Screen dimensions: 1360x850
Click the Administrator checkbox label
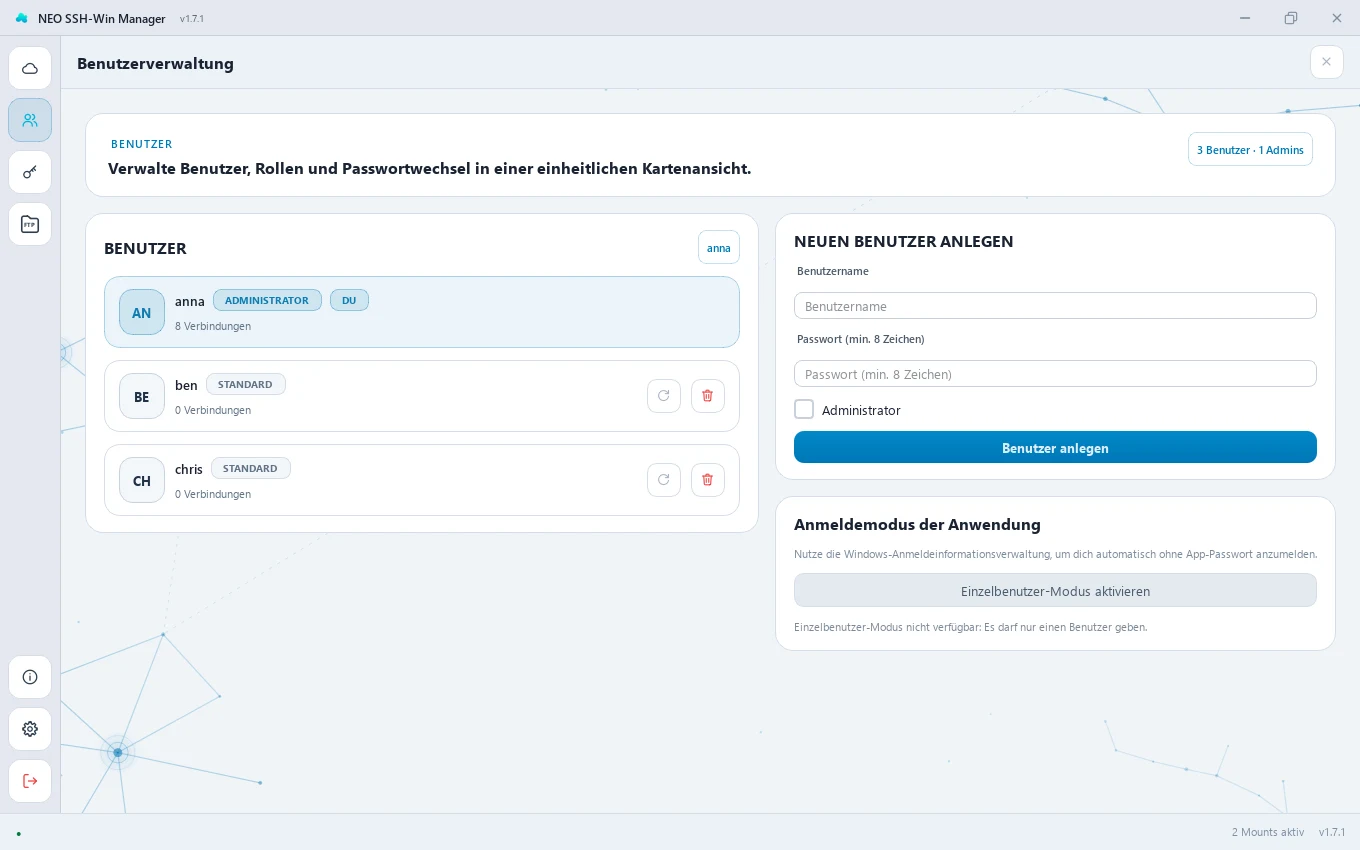click(861, 410)
